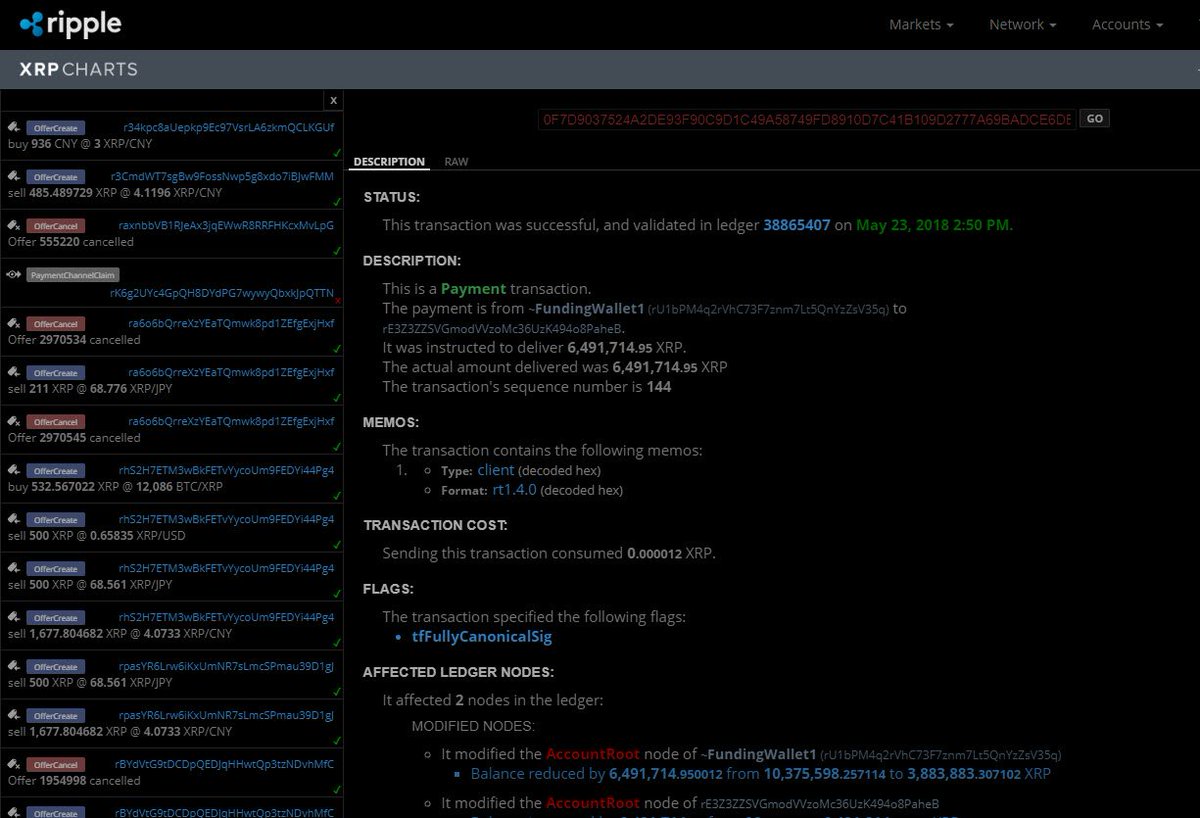Switch to the RAW tab
This screenshot has width=1200, height=818.
[x=456, y=161]
